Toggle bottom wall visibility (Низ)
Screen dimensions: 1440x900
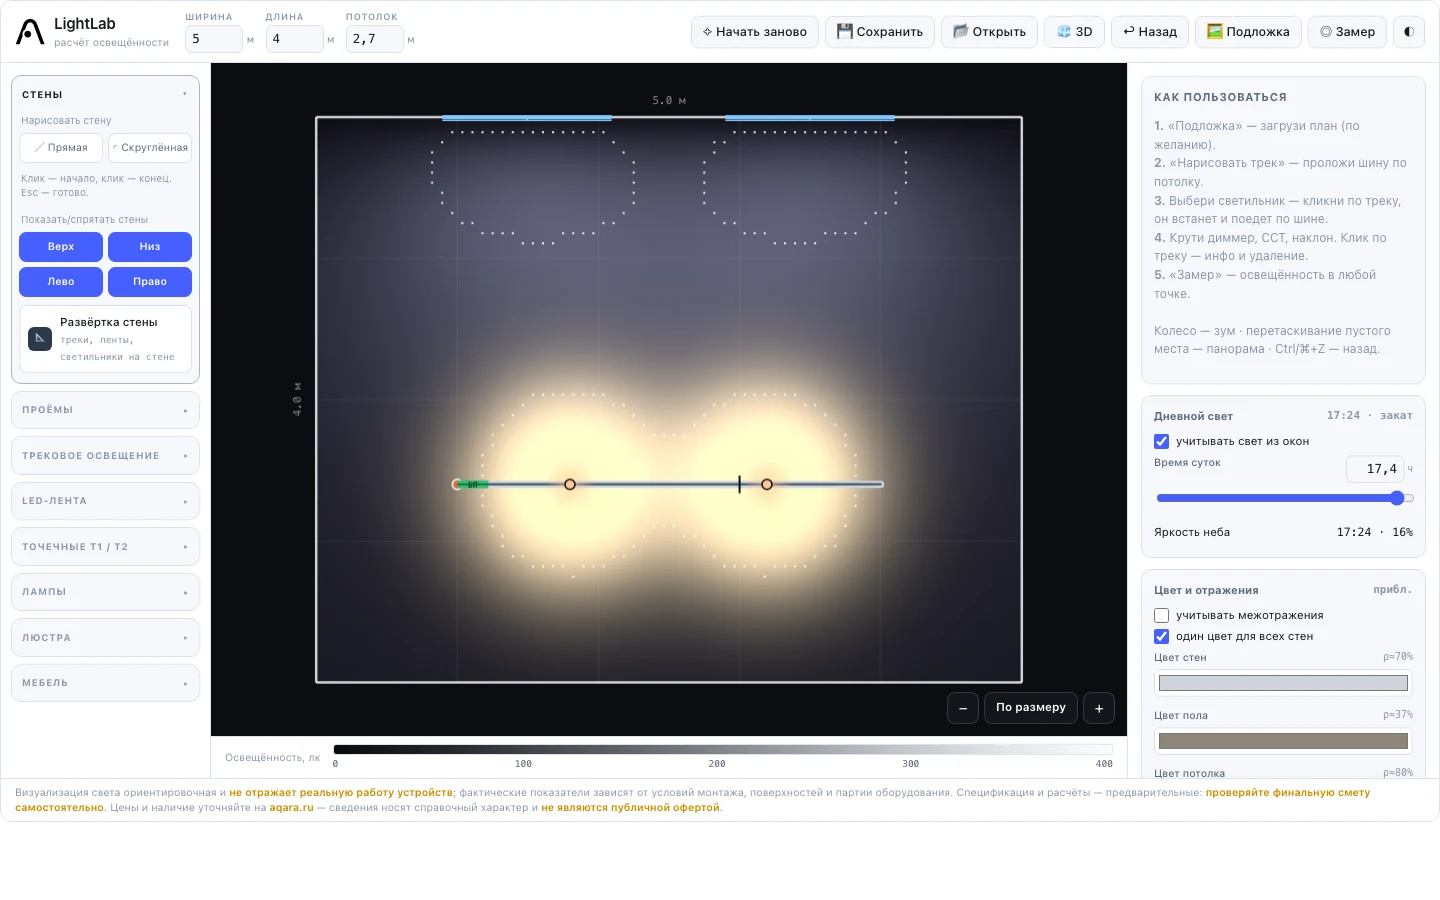(x=150, y=247)
